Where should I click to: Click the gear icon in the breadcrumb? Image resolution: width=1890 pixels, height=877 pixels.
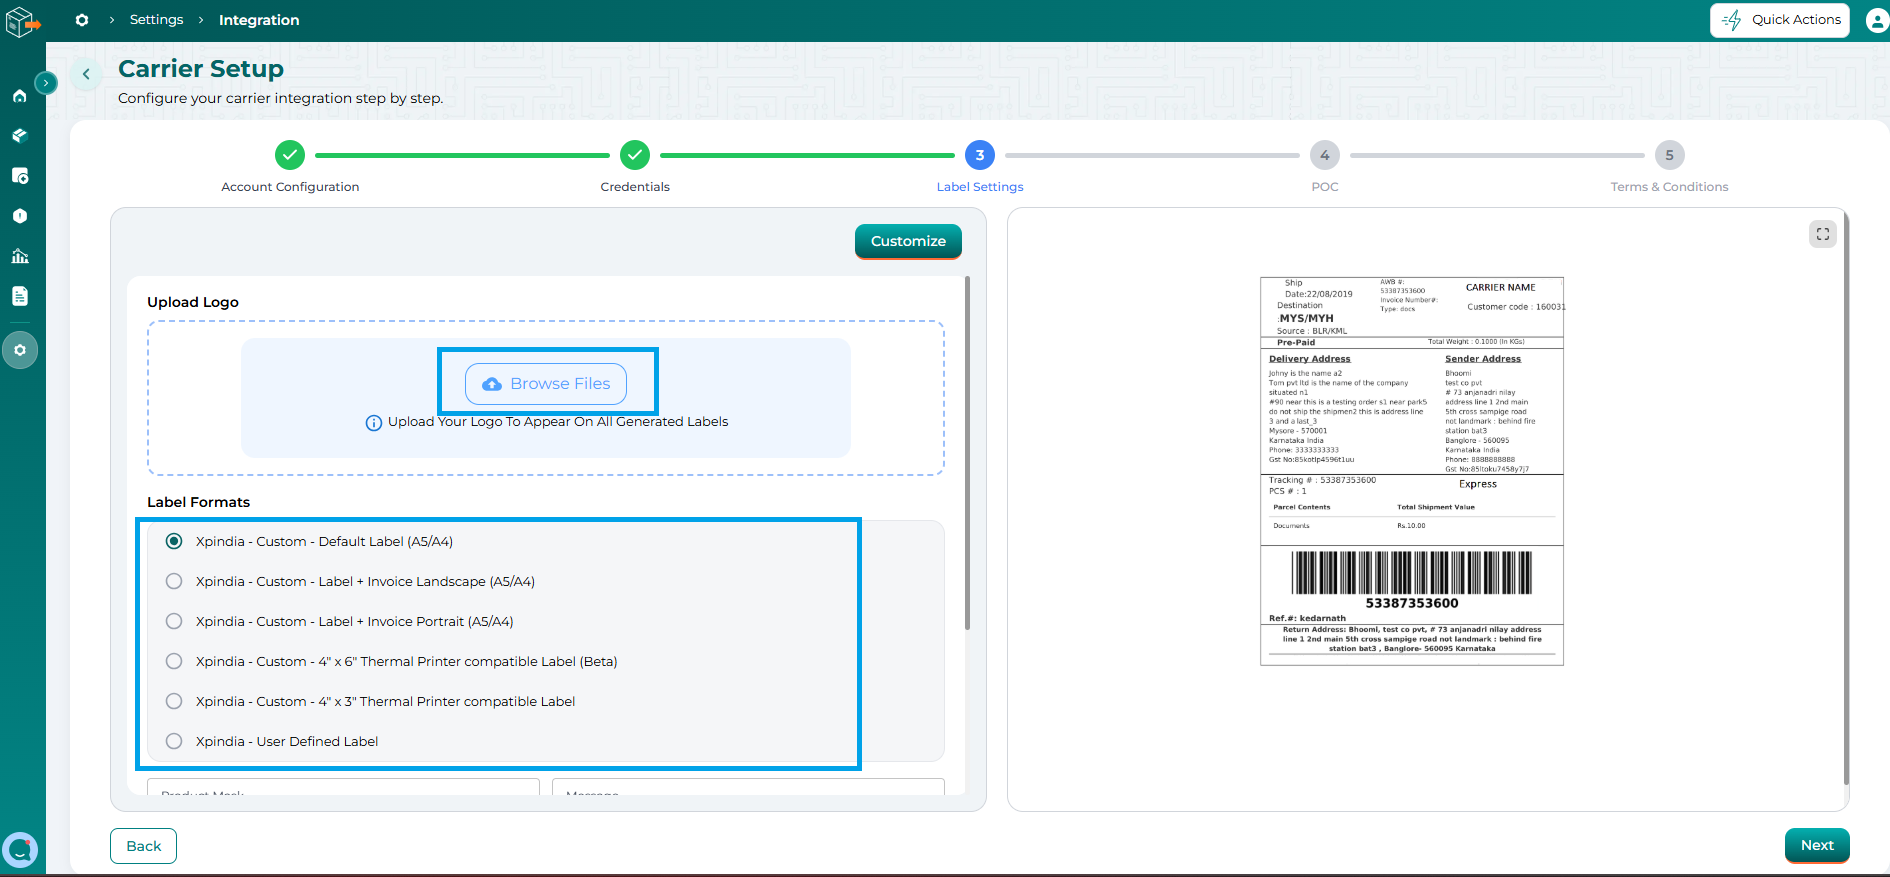click(x=82, y=20)
